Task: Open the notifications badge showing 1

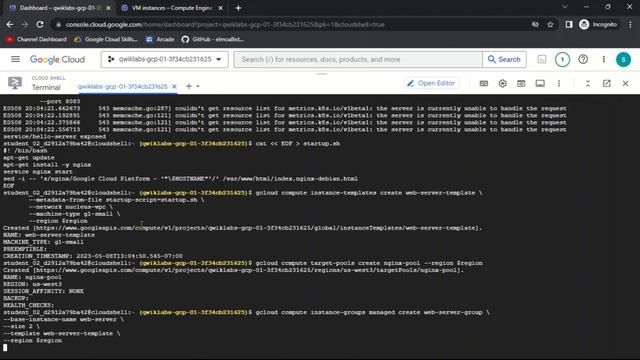Action: [562, 60]
